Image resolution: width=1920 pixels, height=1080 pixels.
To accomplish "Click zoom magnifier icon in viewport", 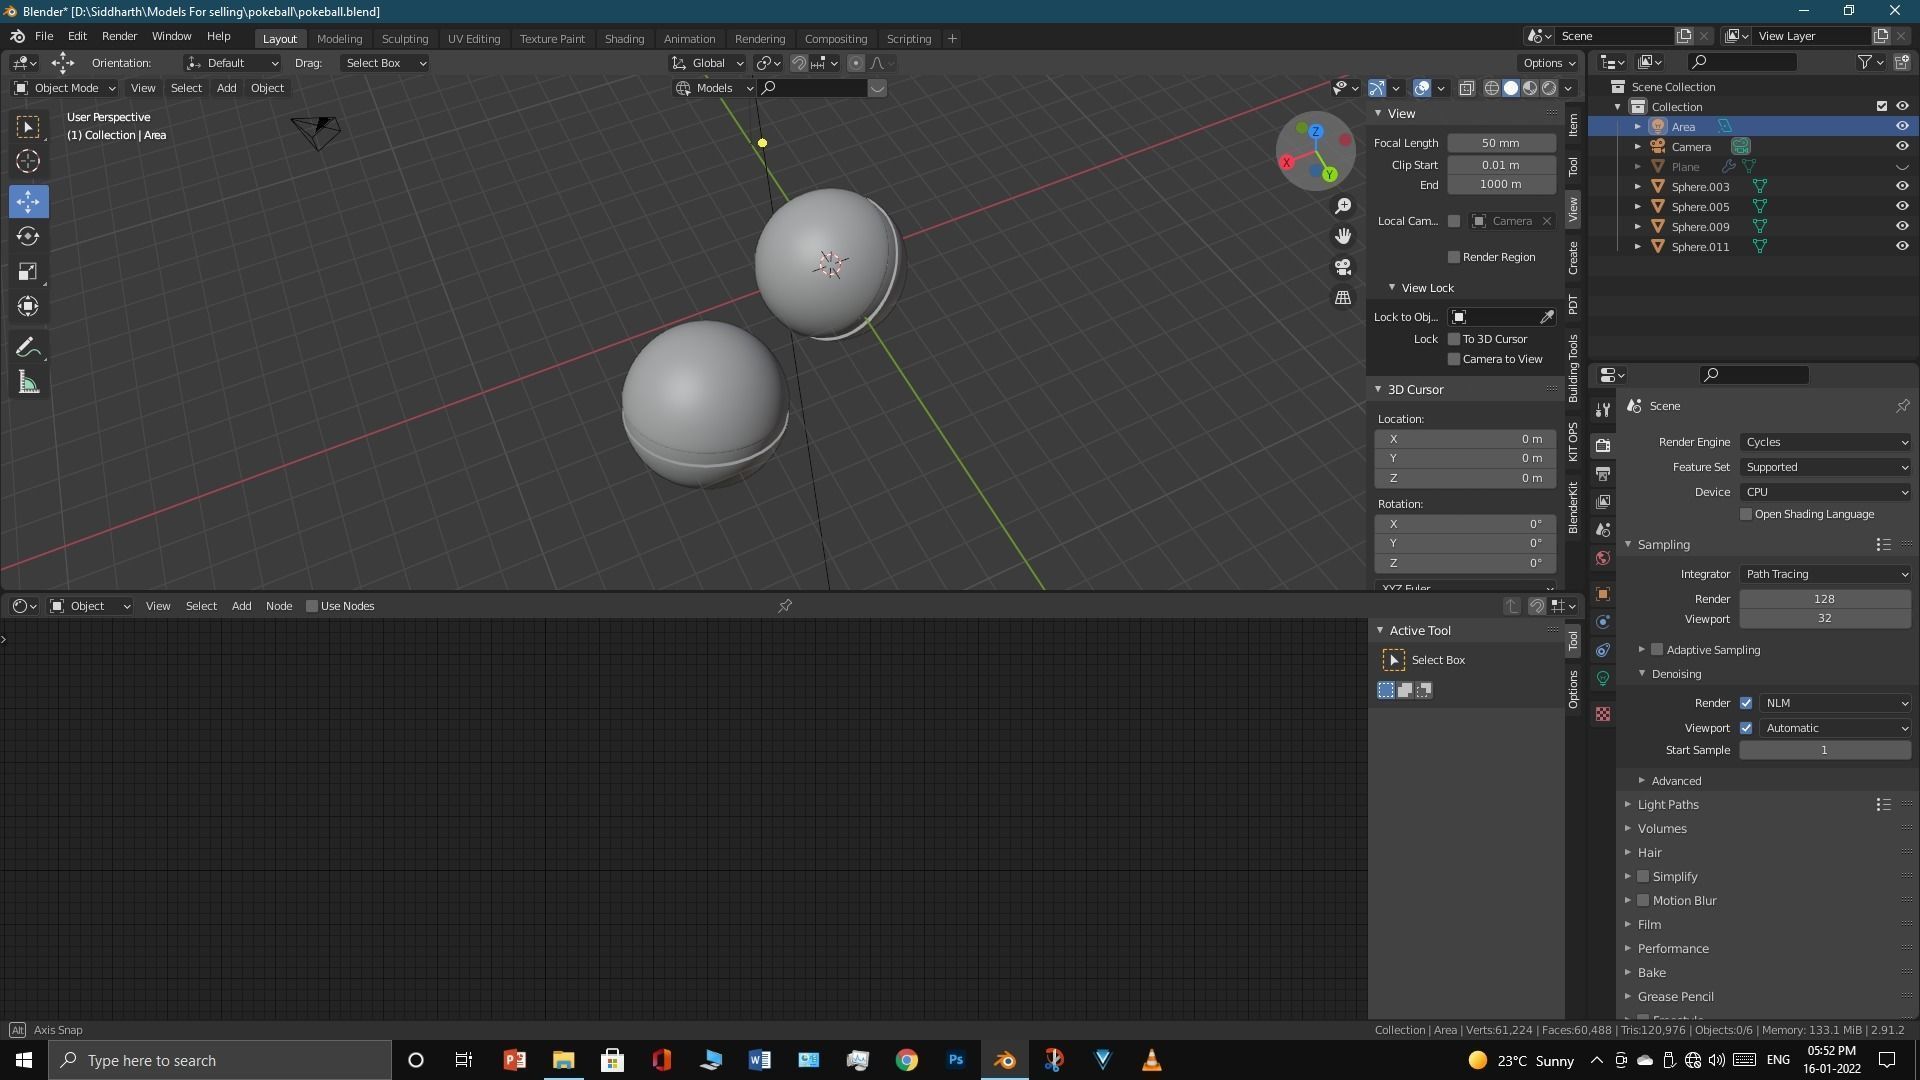I will pos(1343,206).
